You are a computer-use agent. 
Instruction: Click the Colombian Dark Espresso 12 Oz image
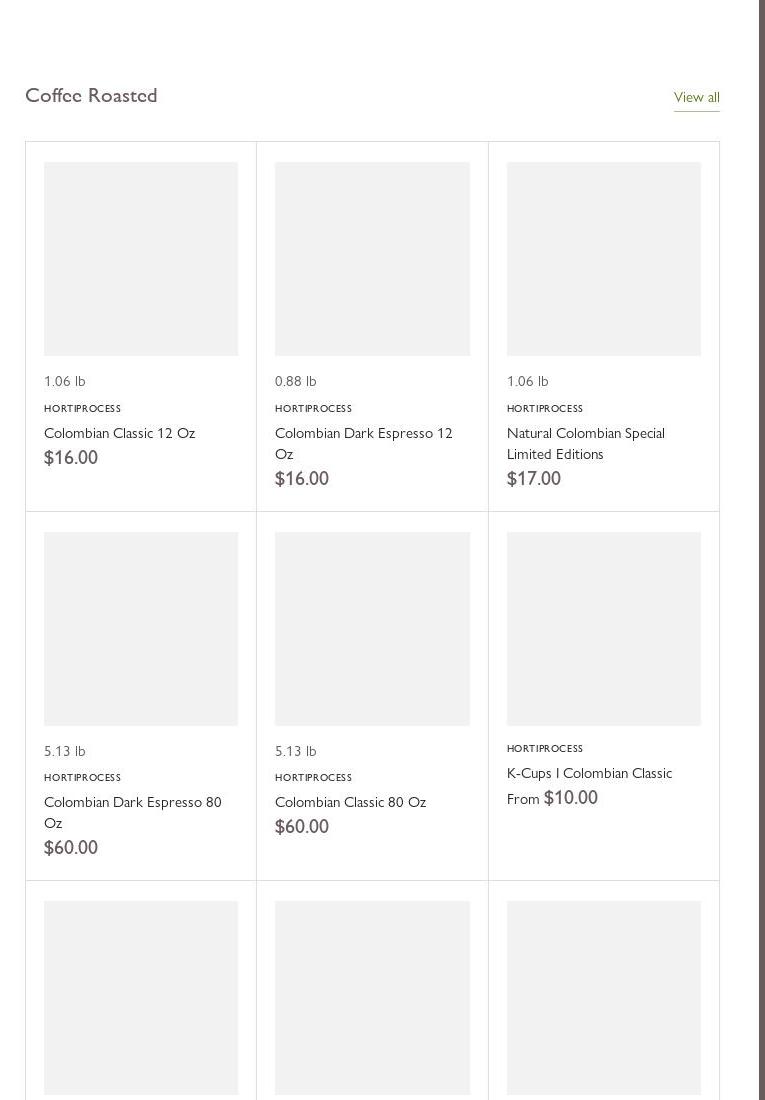click(x=372, y=259)
